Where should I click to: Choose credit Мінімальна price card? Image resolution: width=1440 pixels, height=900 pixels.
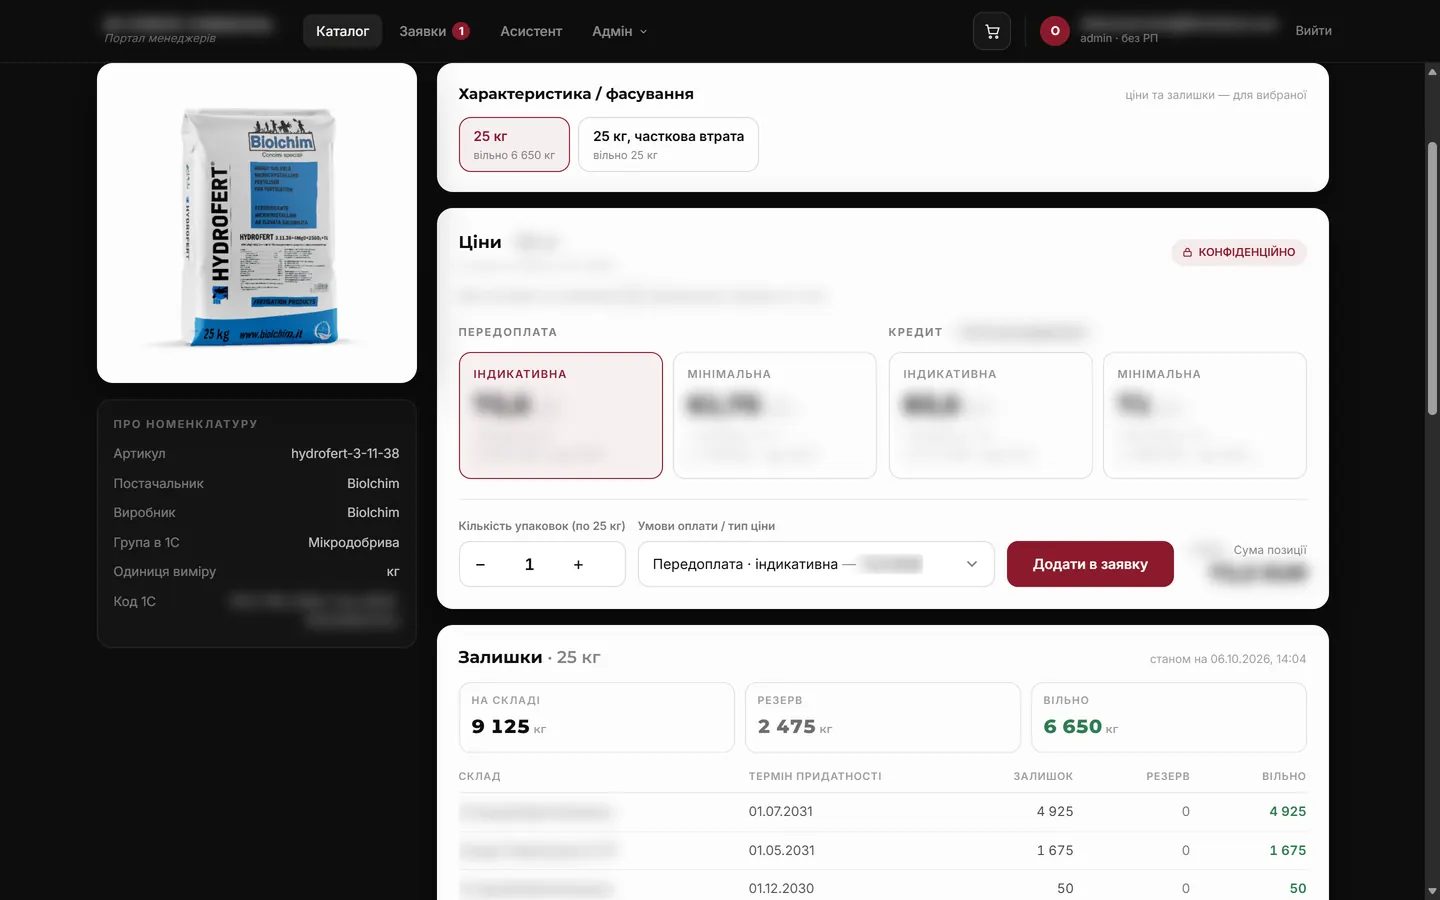pyautogui.click(x=1205, y=415)
